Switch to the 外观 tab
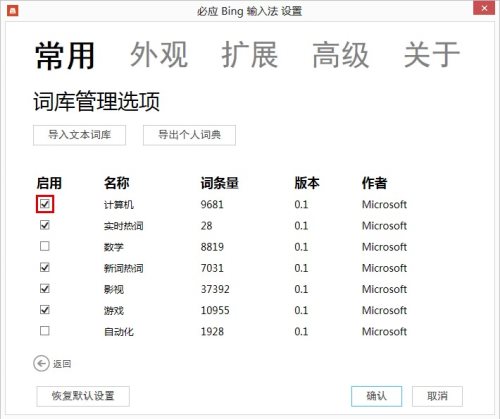 159,55
